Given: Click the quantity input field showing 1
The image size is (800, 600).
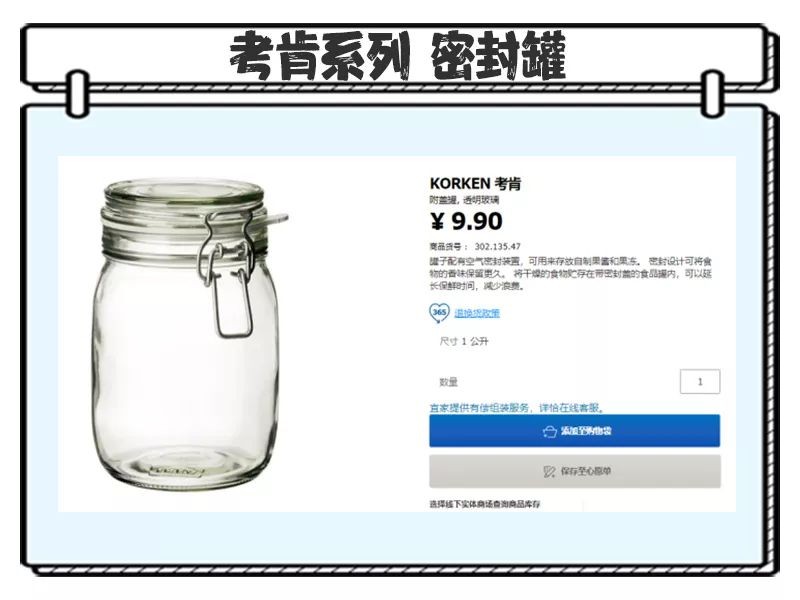Looking at the screenshot, I should pos(700,382).
